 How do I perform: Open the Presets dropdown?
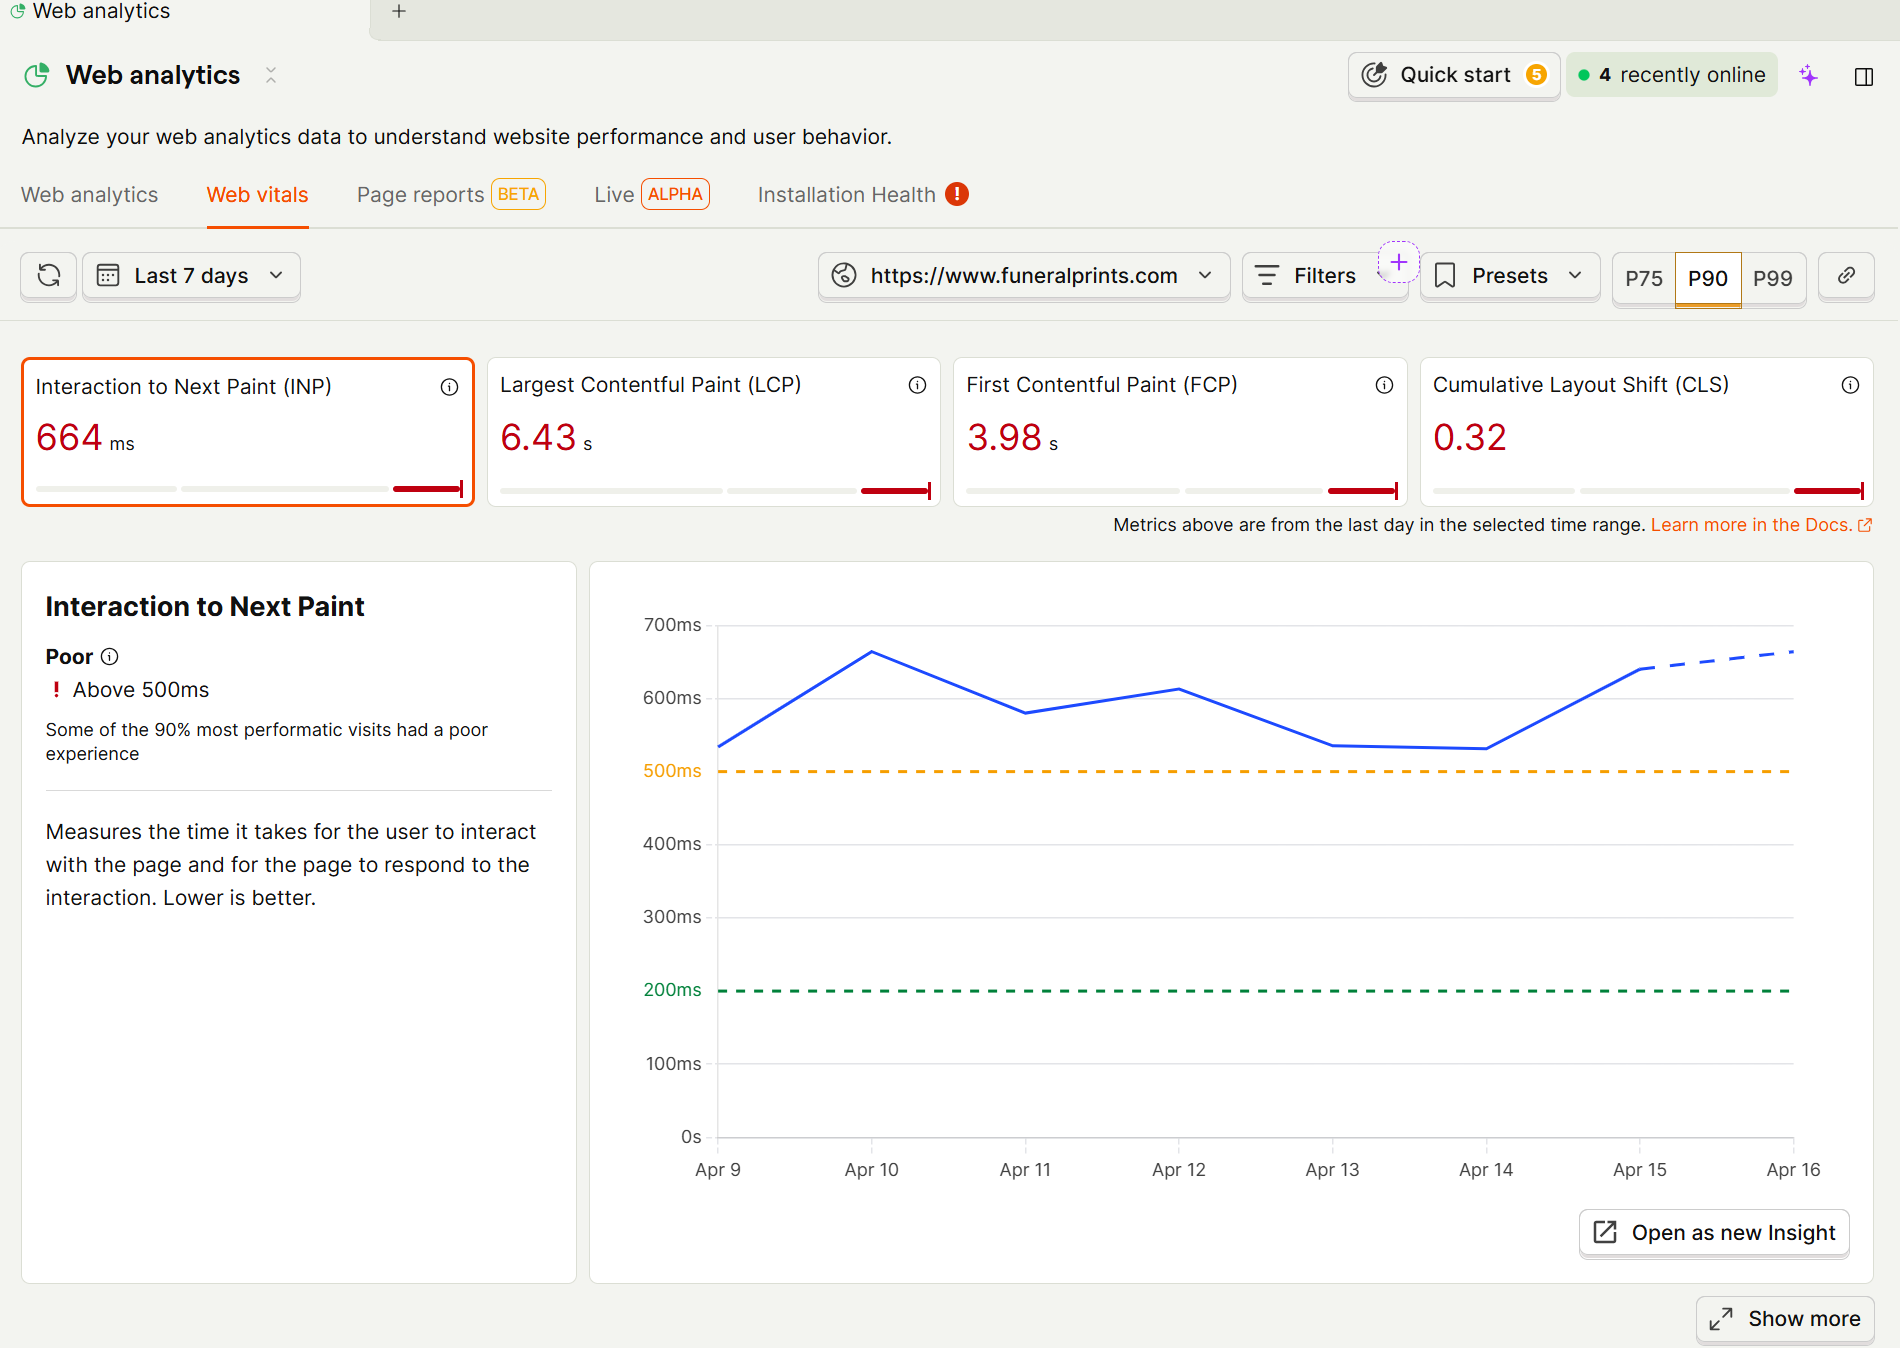[x=1509, y=276]
